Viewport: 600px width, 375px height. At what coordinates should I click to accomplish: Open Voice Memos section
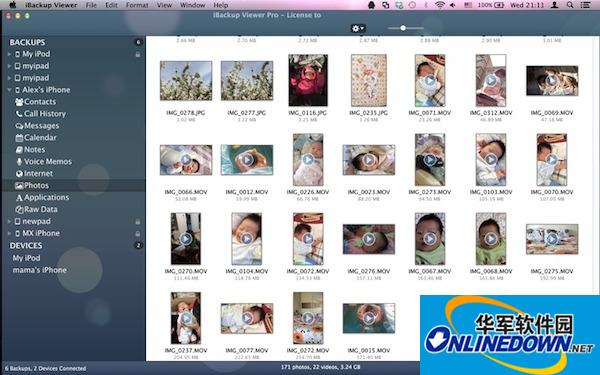pos(43,161)
